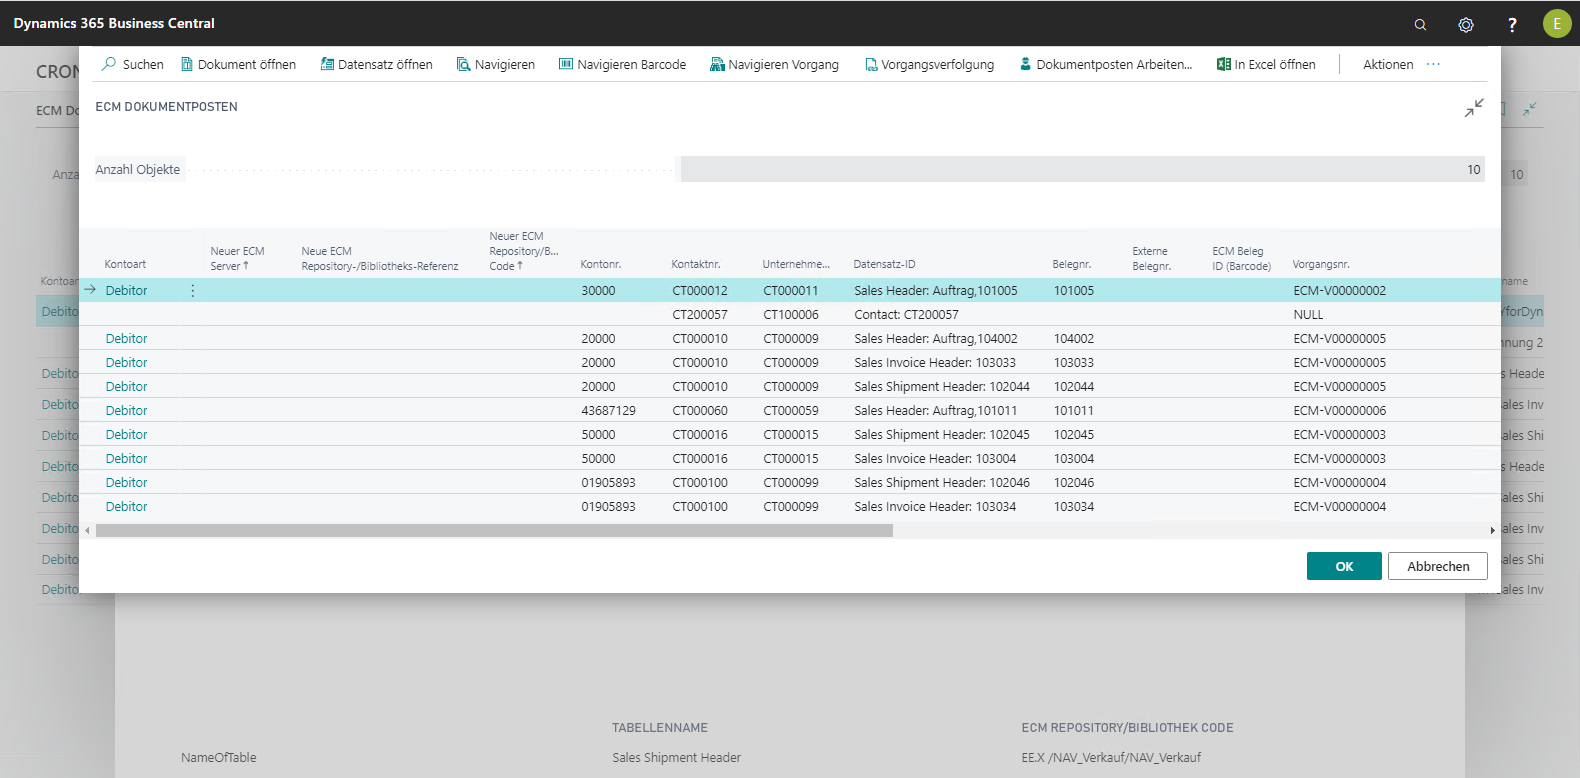Click the Navigieren Vorgang icon
This screenshot has width=1580, height=778.
717,64
